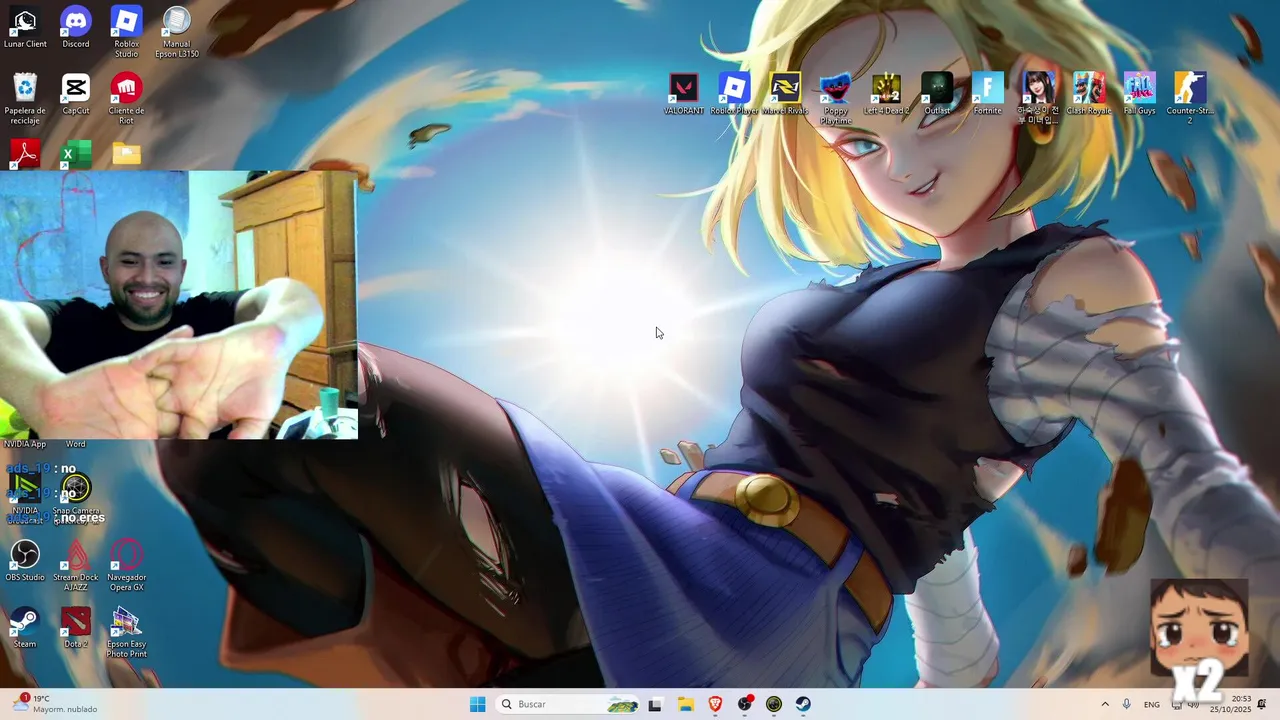
Task: Open Task View in the taskbar
Action: [655, 704]
